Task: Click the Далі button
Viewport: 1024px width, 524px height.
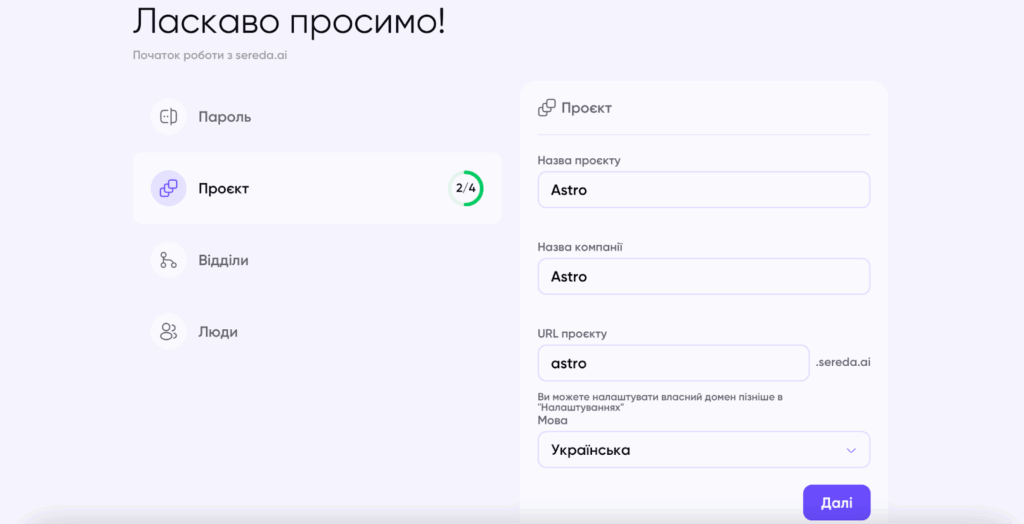Action: (837, 502)
